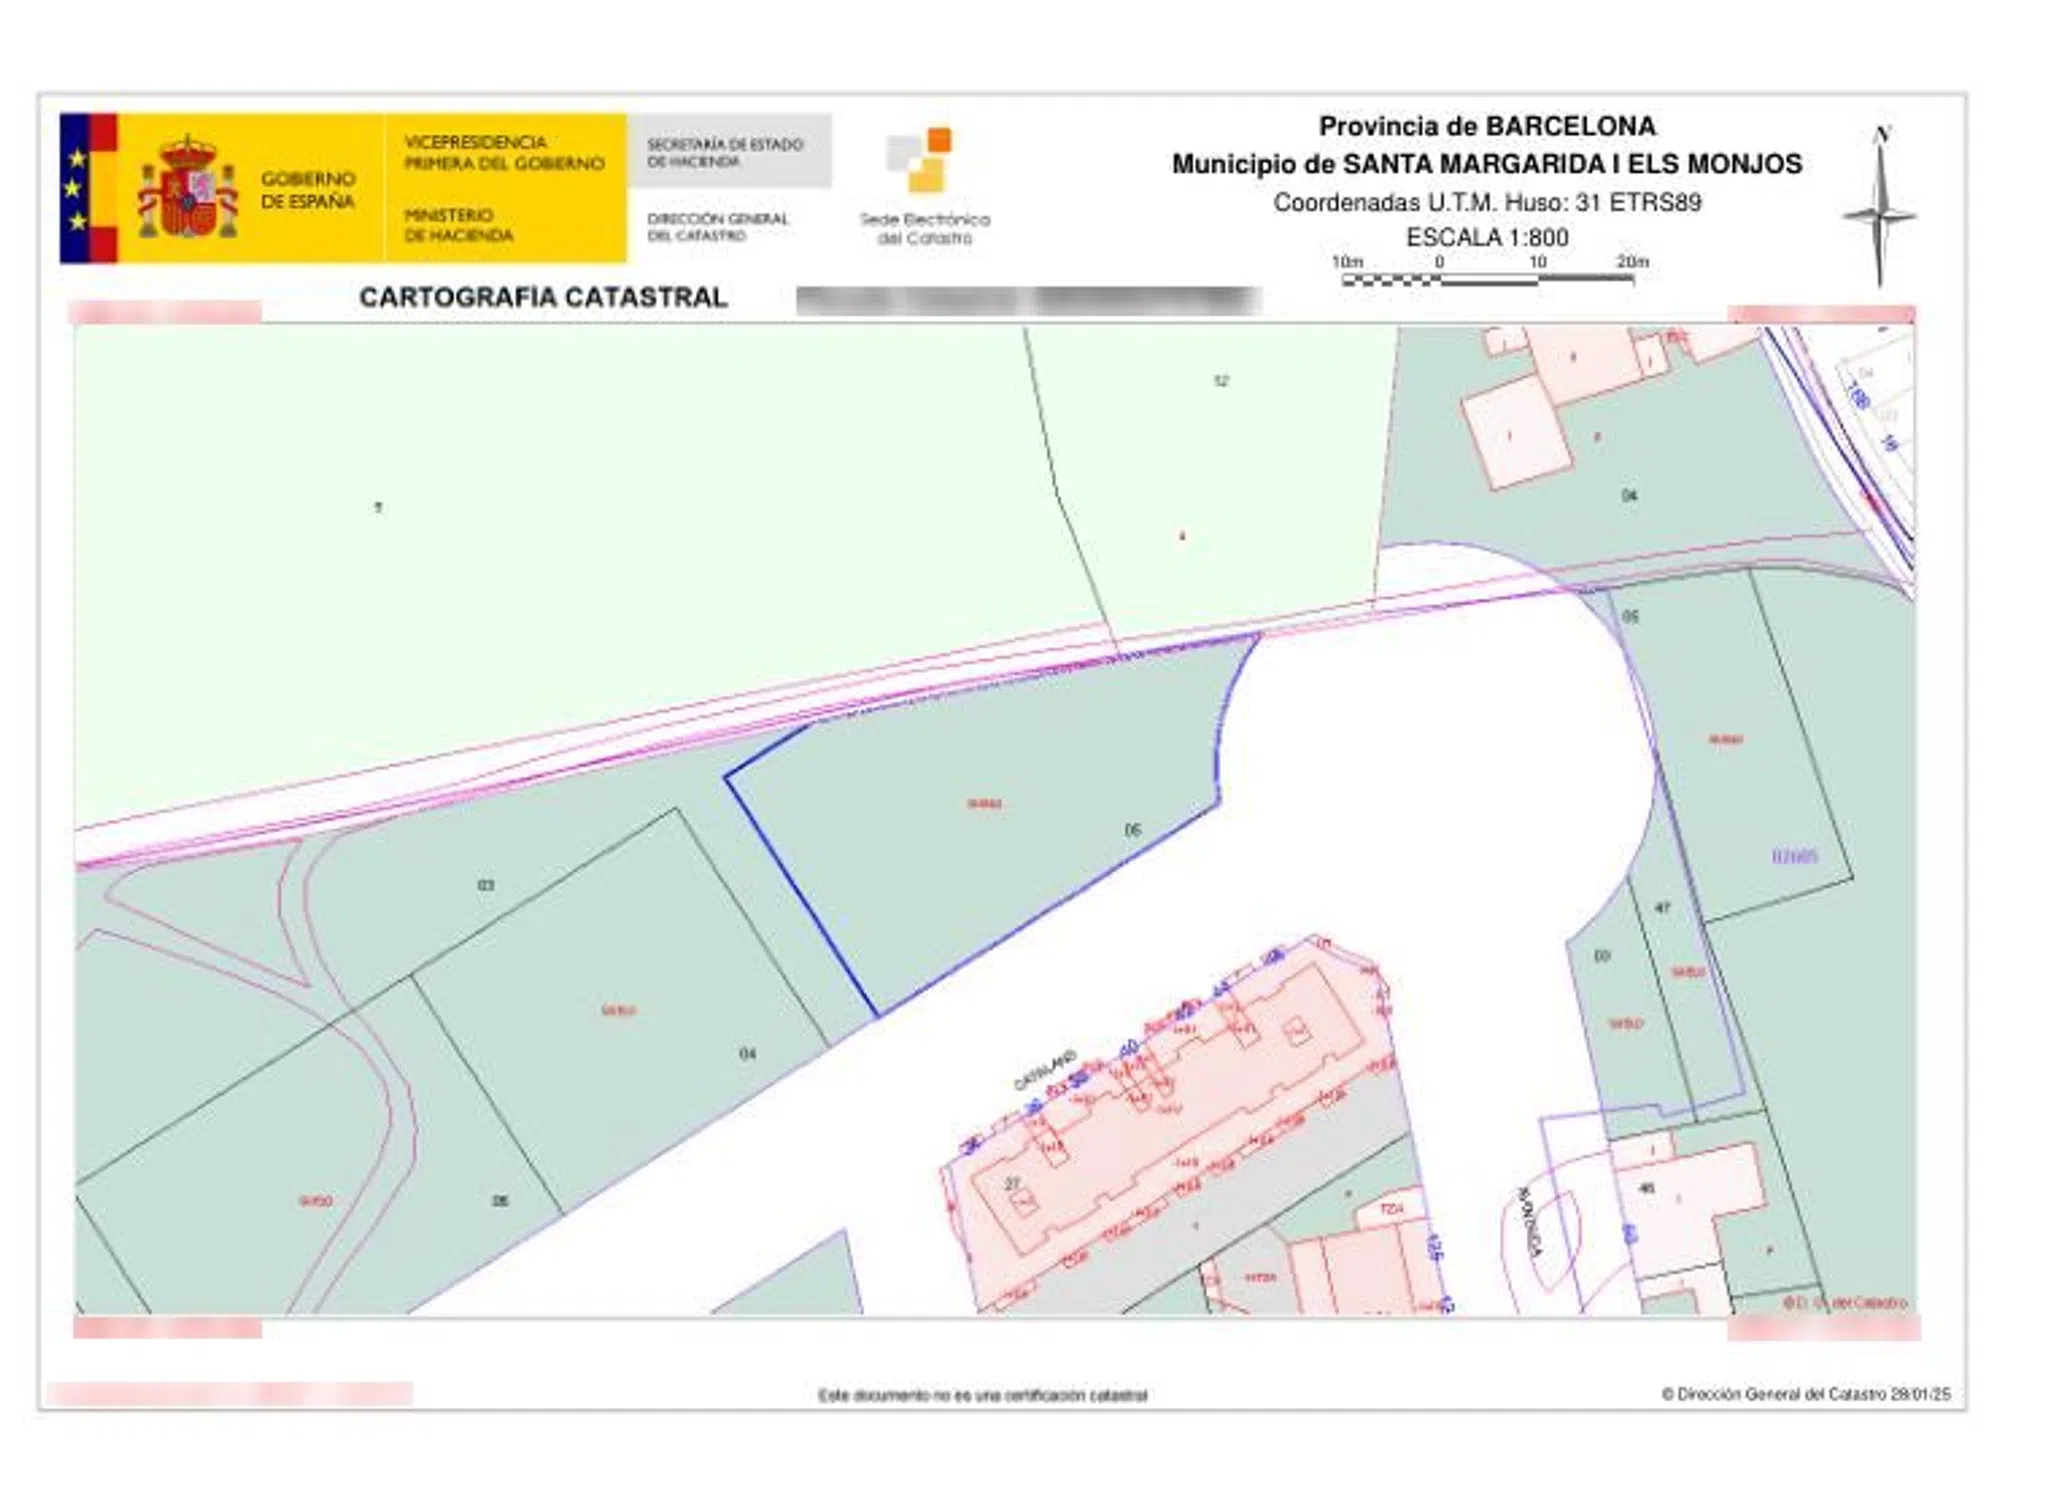Viewport: 2067px width, 1500px height.
Task: Click the blurred grey reference bar
Action: pos(1028,300)
